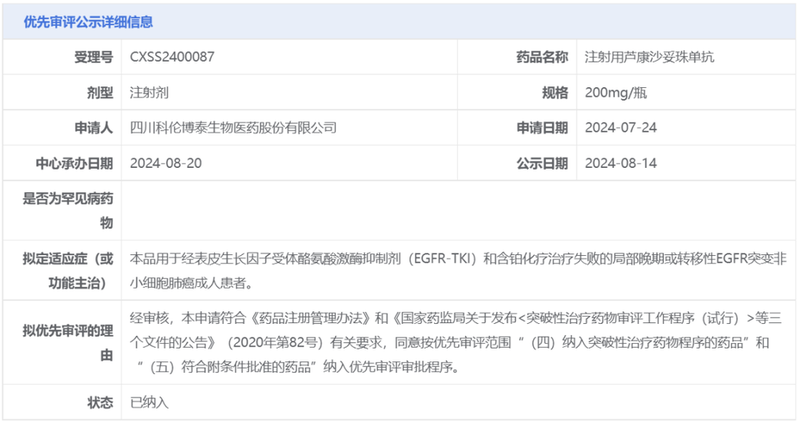Click the 注射剂 dosage form value

[x=150, y=92]
